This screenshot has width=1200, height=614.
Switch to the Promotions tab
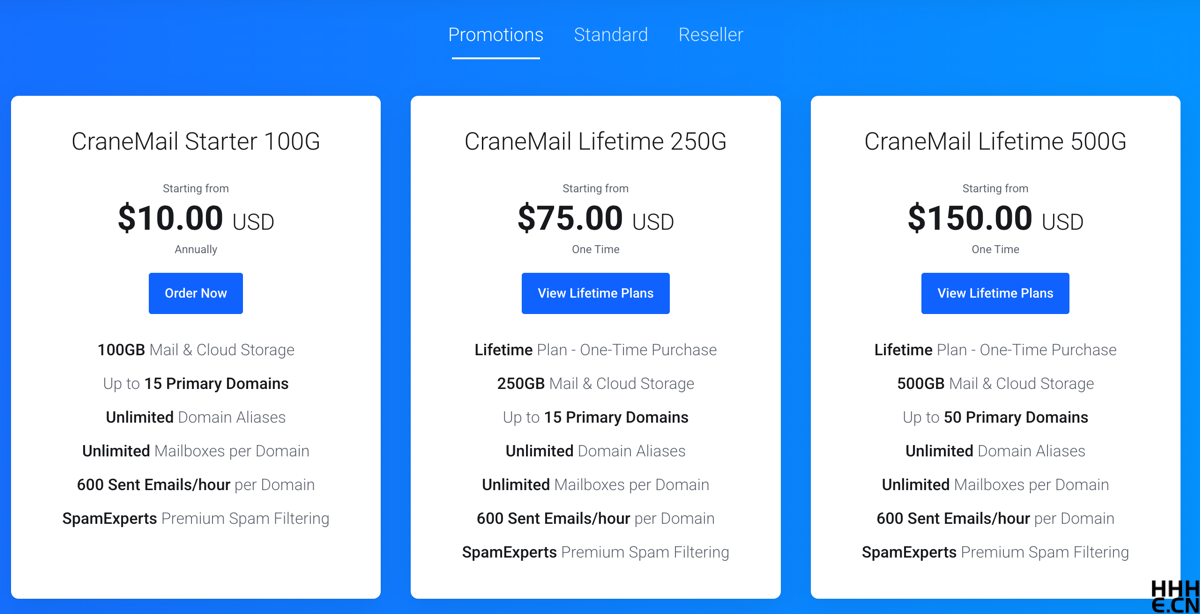(x=495, y=35)
